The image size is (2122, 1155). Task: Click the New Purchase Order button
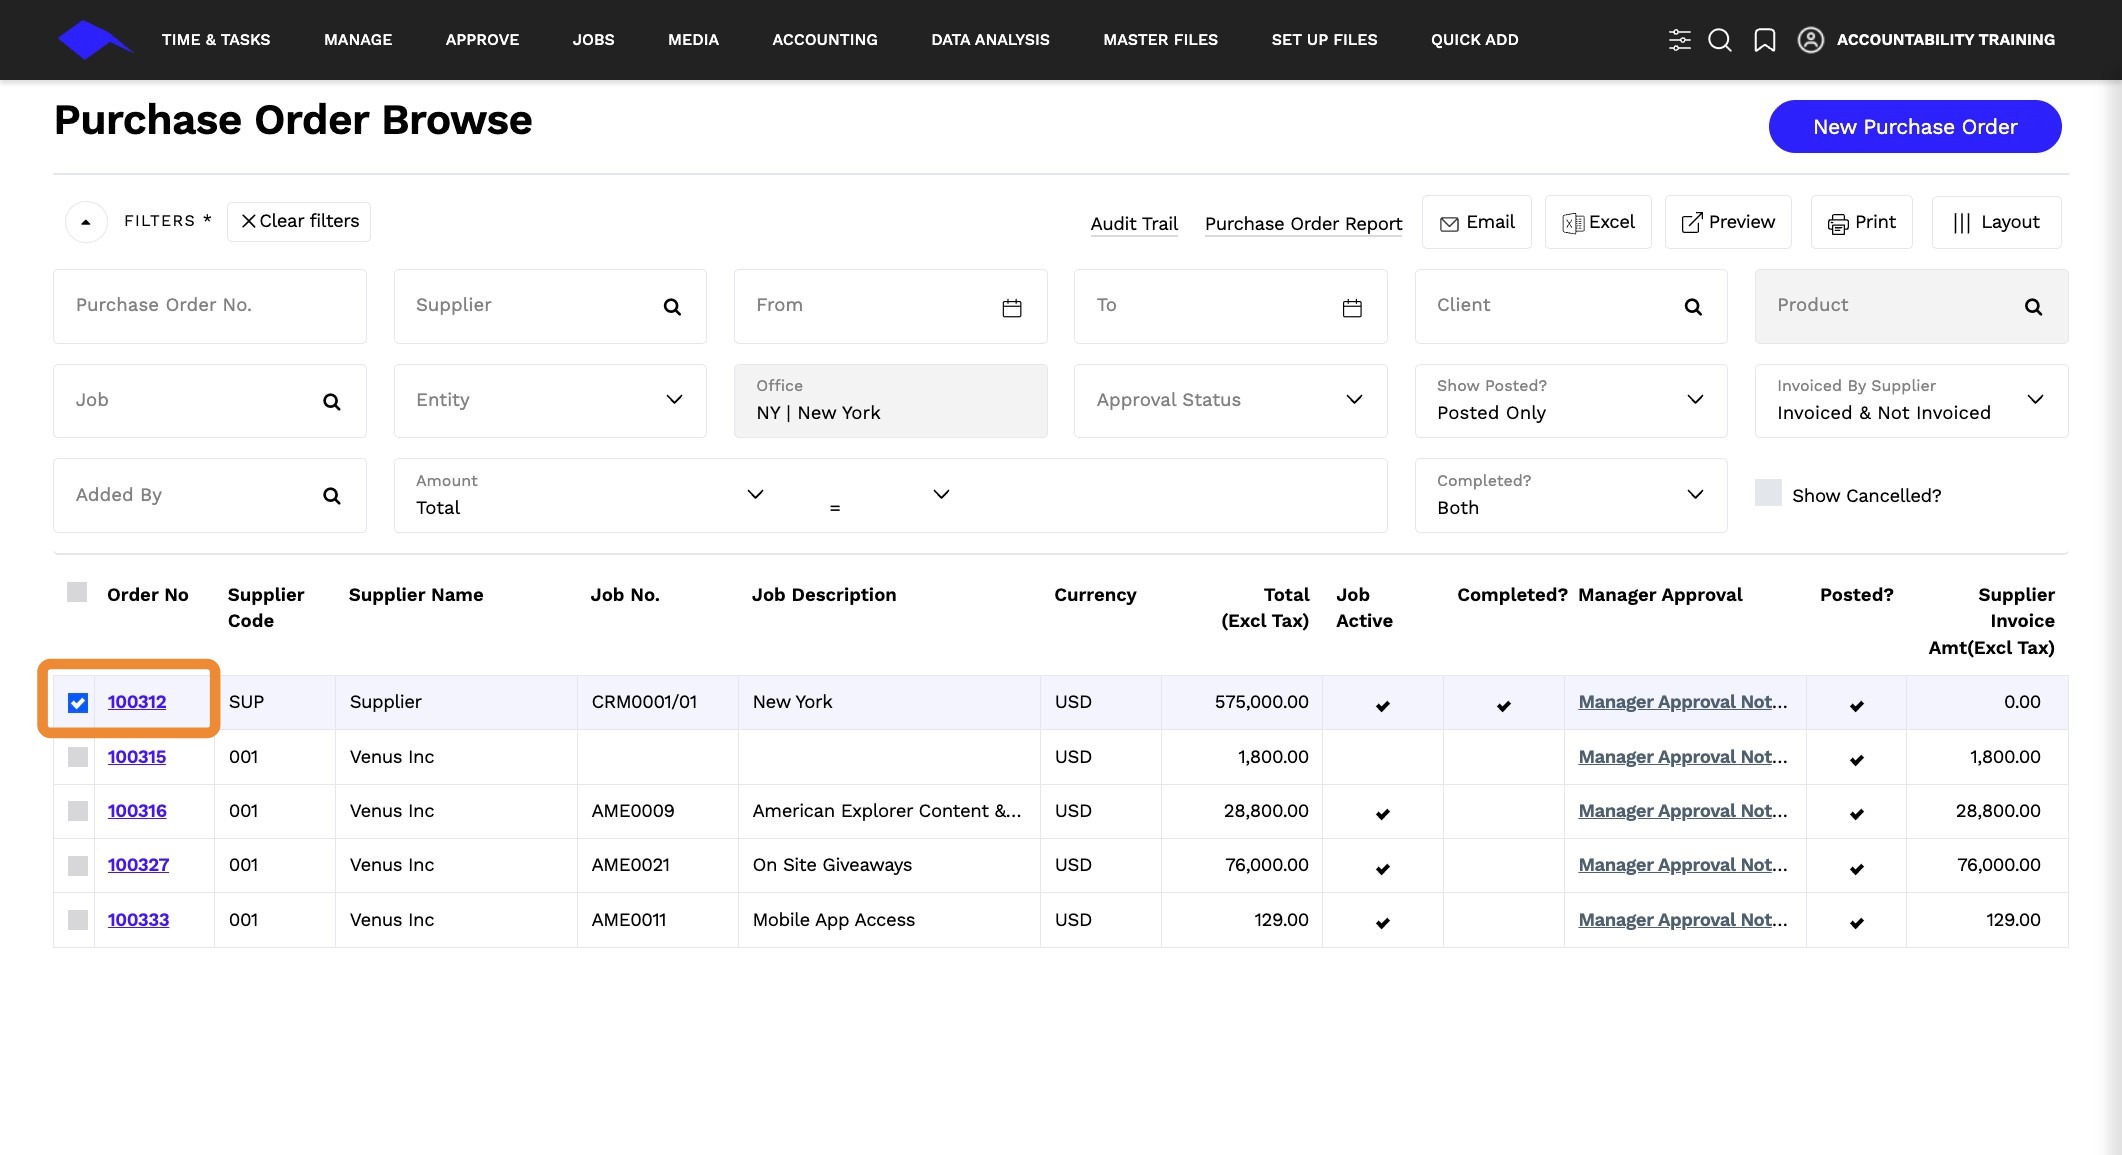click(1915, 127)
